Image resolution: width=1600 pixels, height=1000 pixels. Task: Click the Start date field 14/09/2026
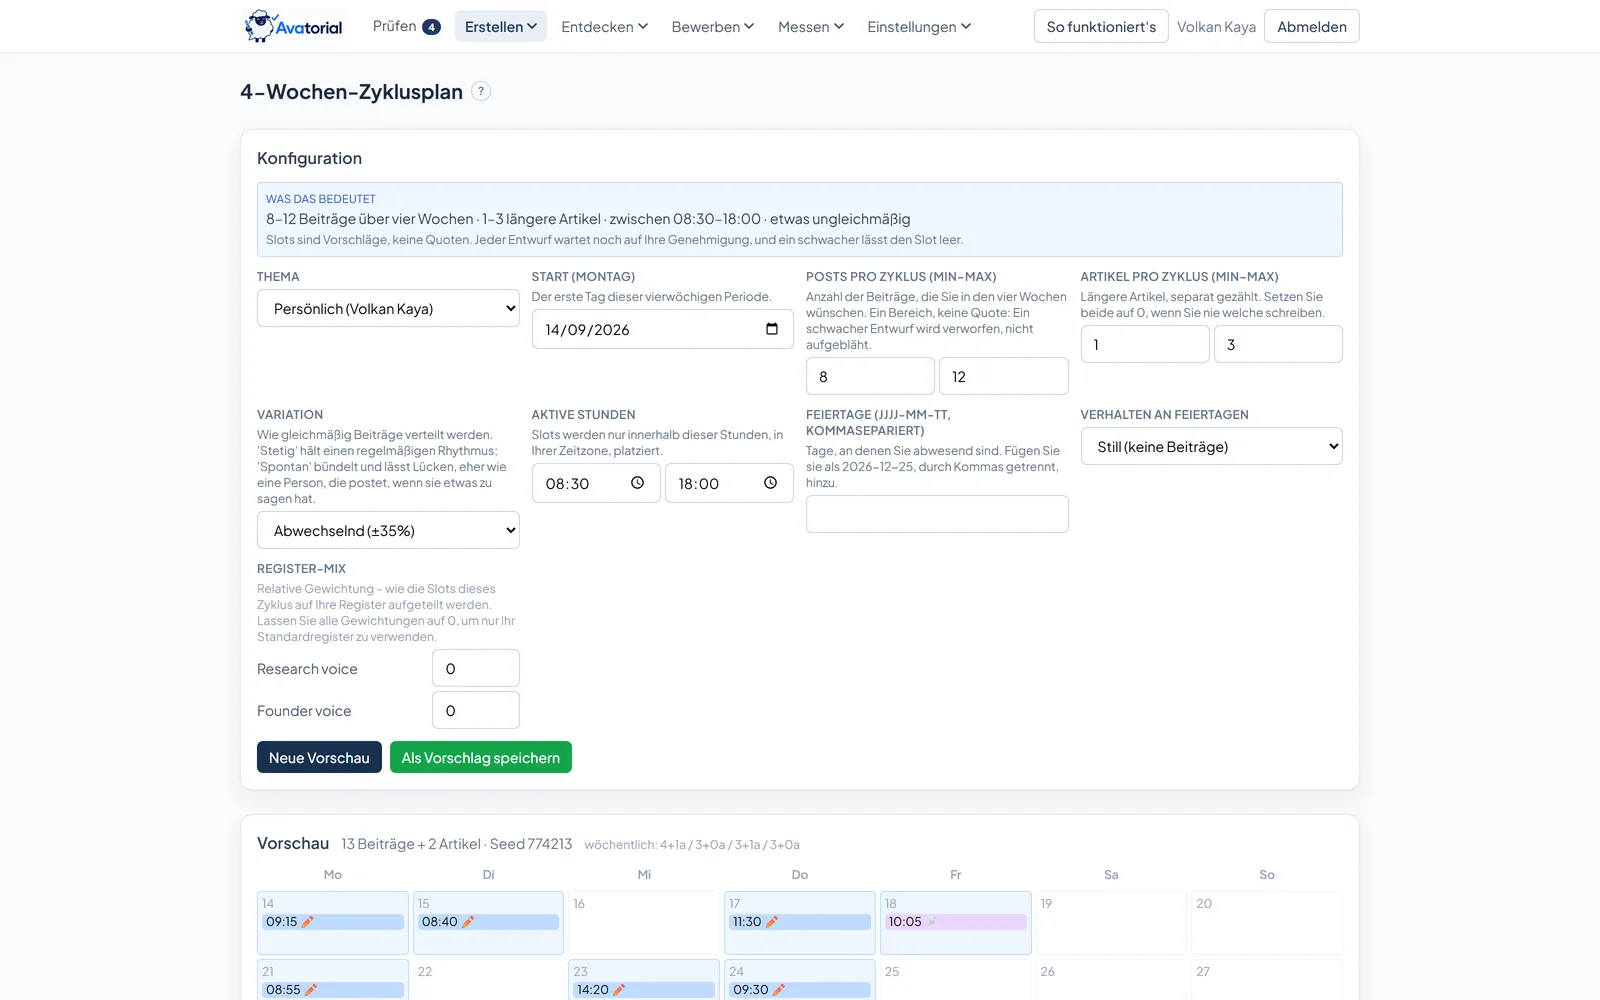tap(662, 329)
